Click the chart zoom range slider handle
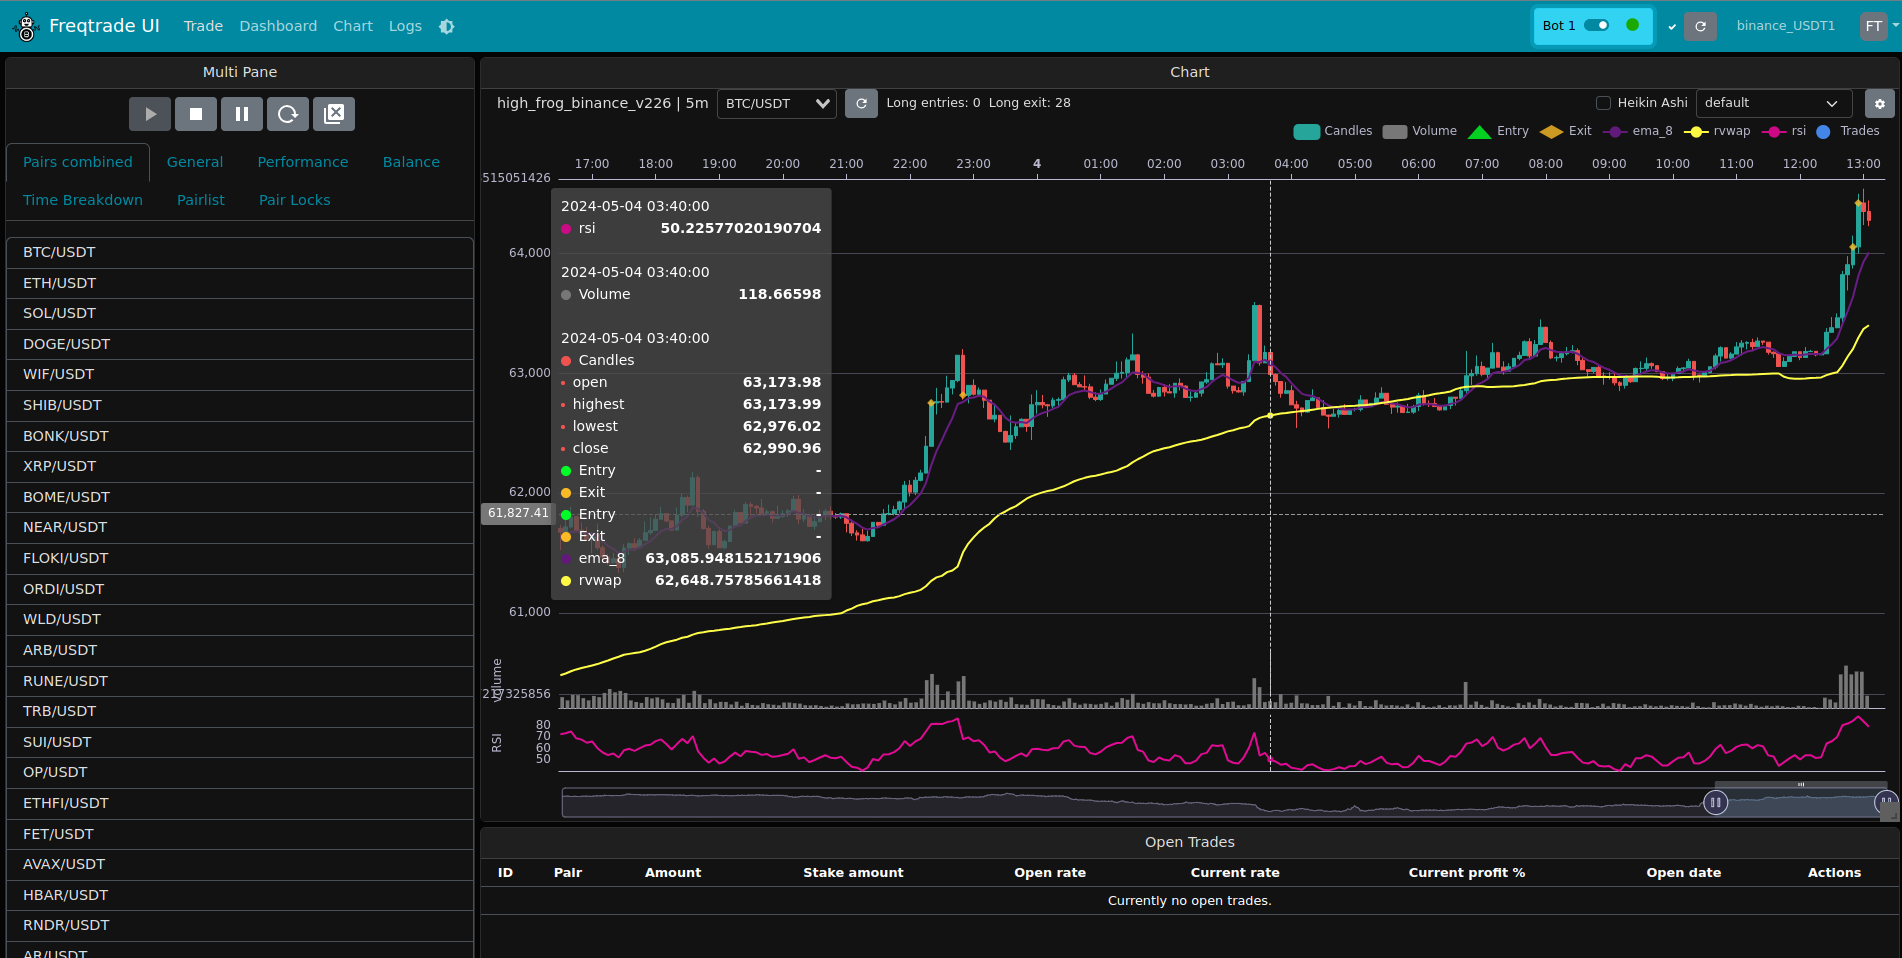The width and height of the screenshot is (1902, 958). [1717, 802]
